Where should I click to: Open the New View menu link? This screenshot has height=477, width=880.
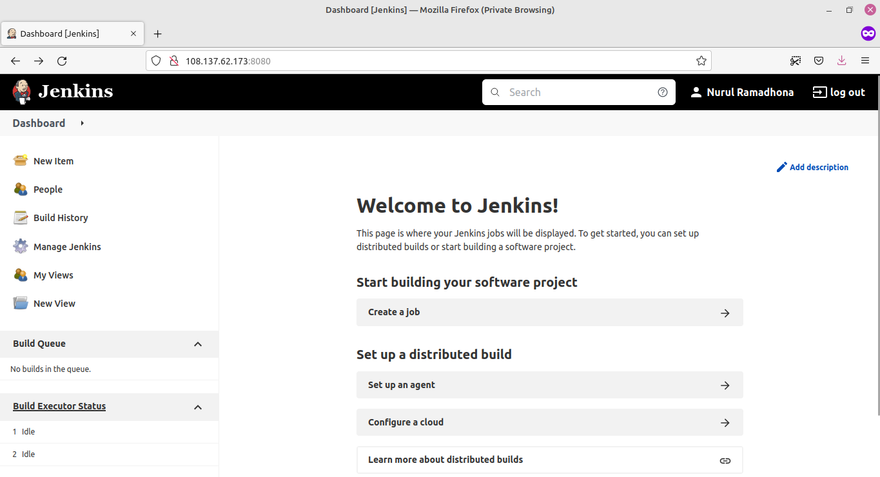click(x=54, y=304)
